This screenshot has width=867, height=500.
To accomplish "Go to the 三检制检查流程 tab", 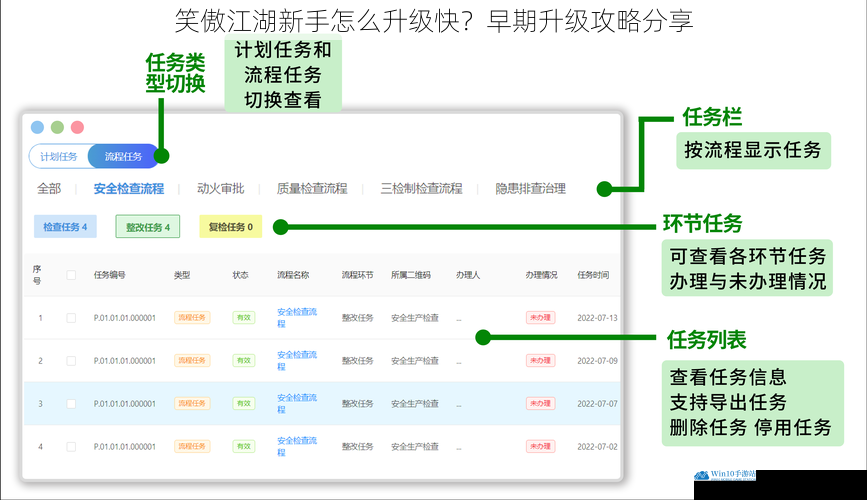I will tap(421, 189).
